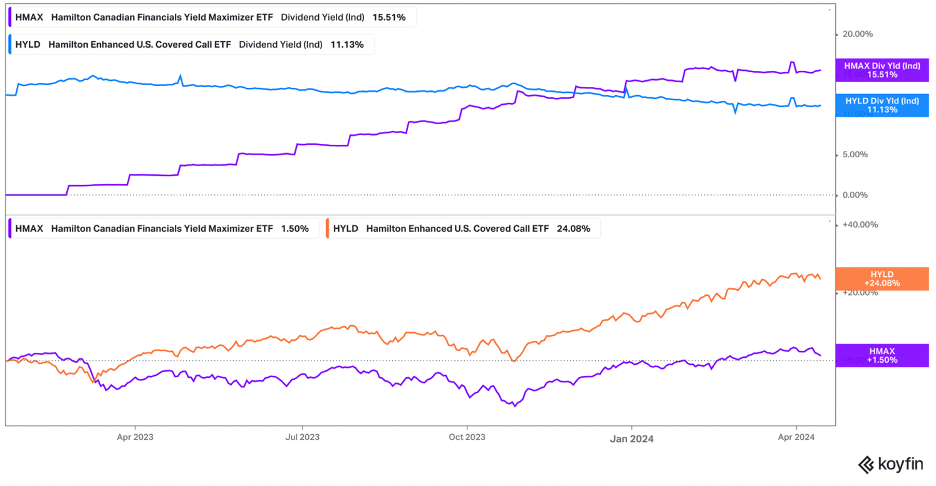Screen dimensions: 936x486
Task: Click the blue swatch in HYLD dividend yield legend
Action: coord(10,44)
